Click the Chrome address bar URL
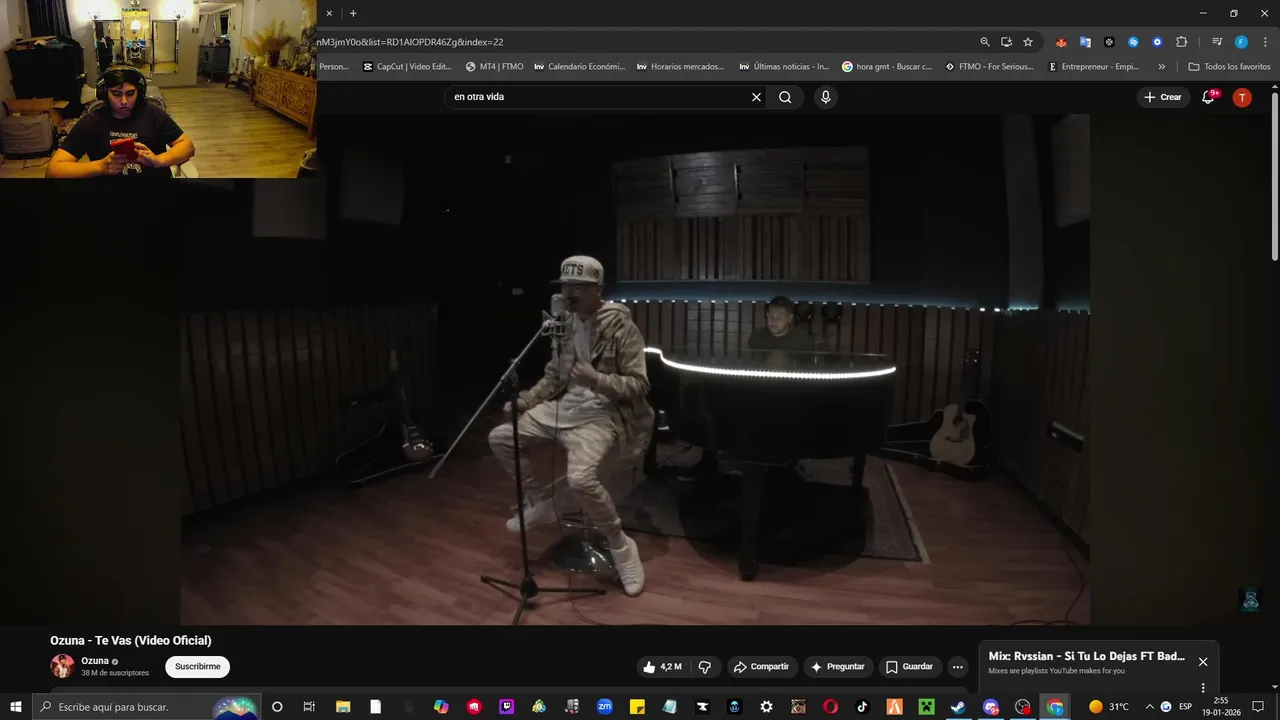Screen dimensions: 1280x720 click(410, 42)
